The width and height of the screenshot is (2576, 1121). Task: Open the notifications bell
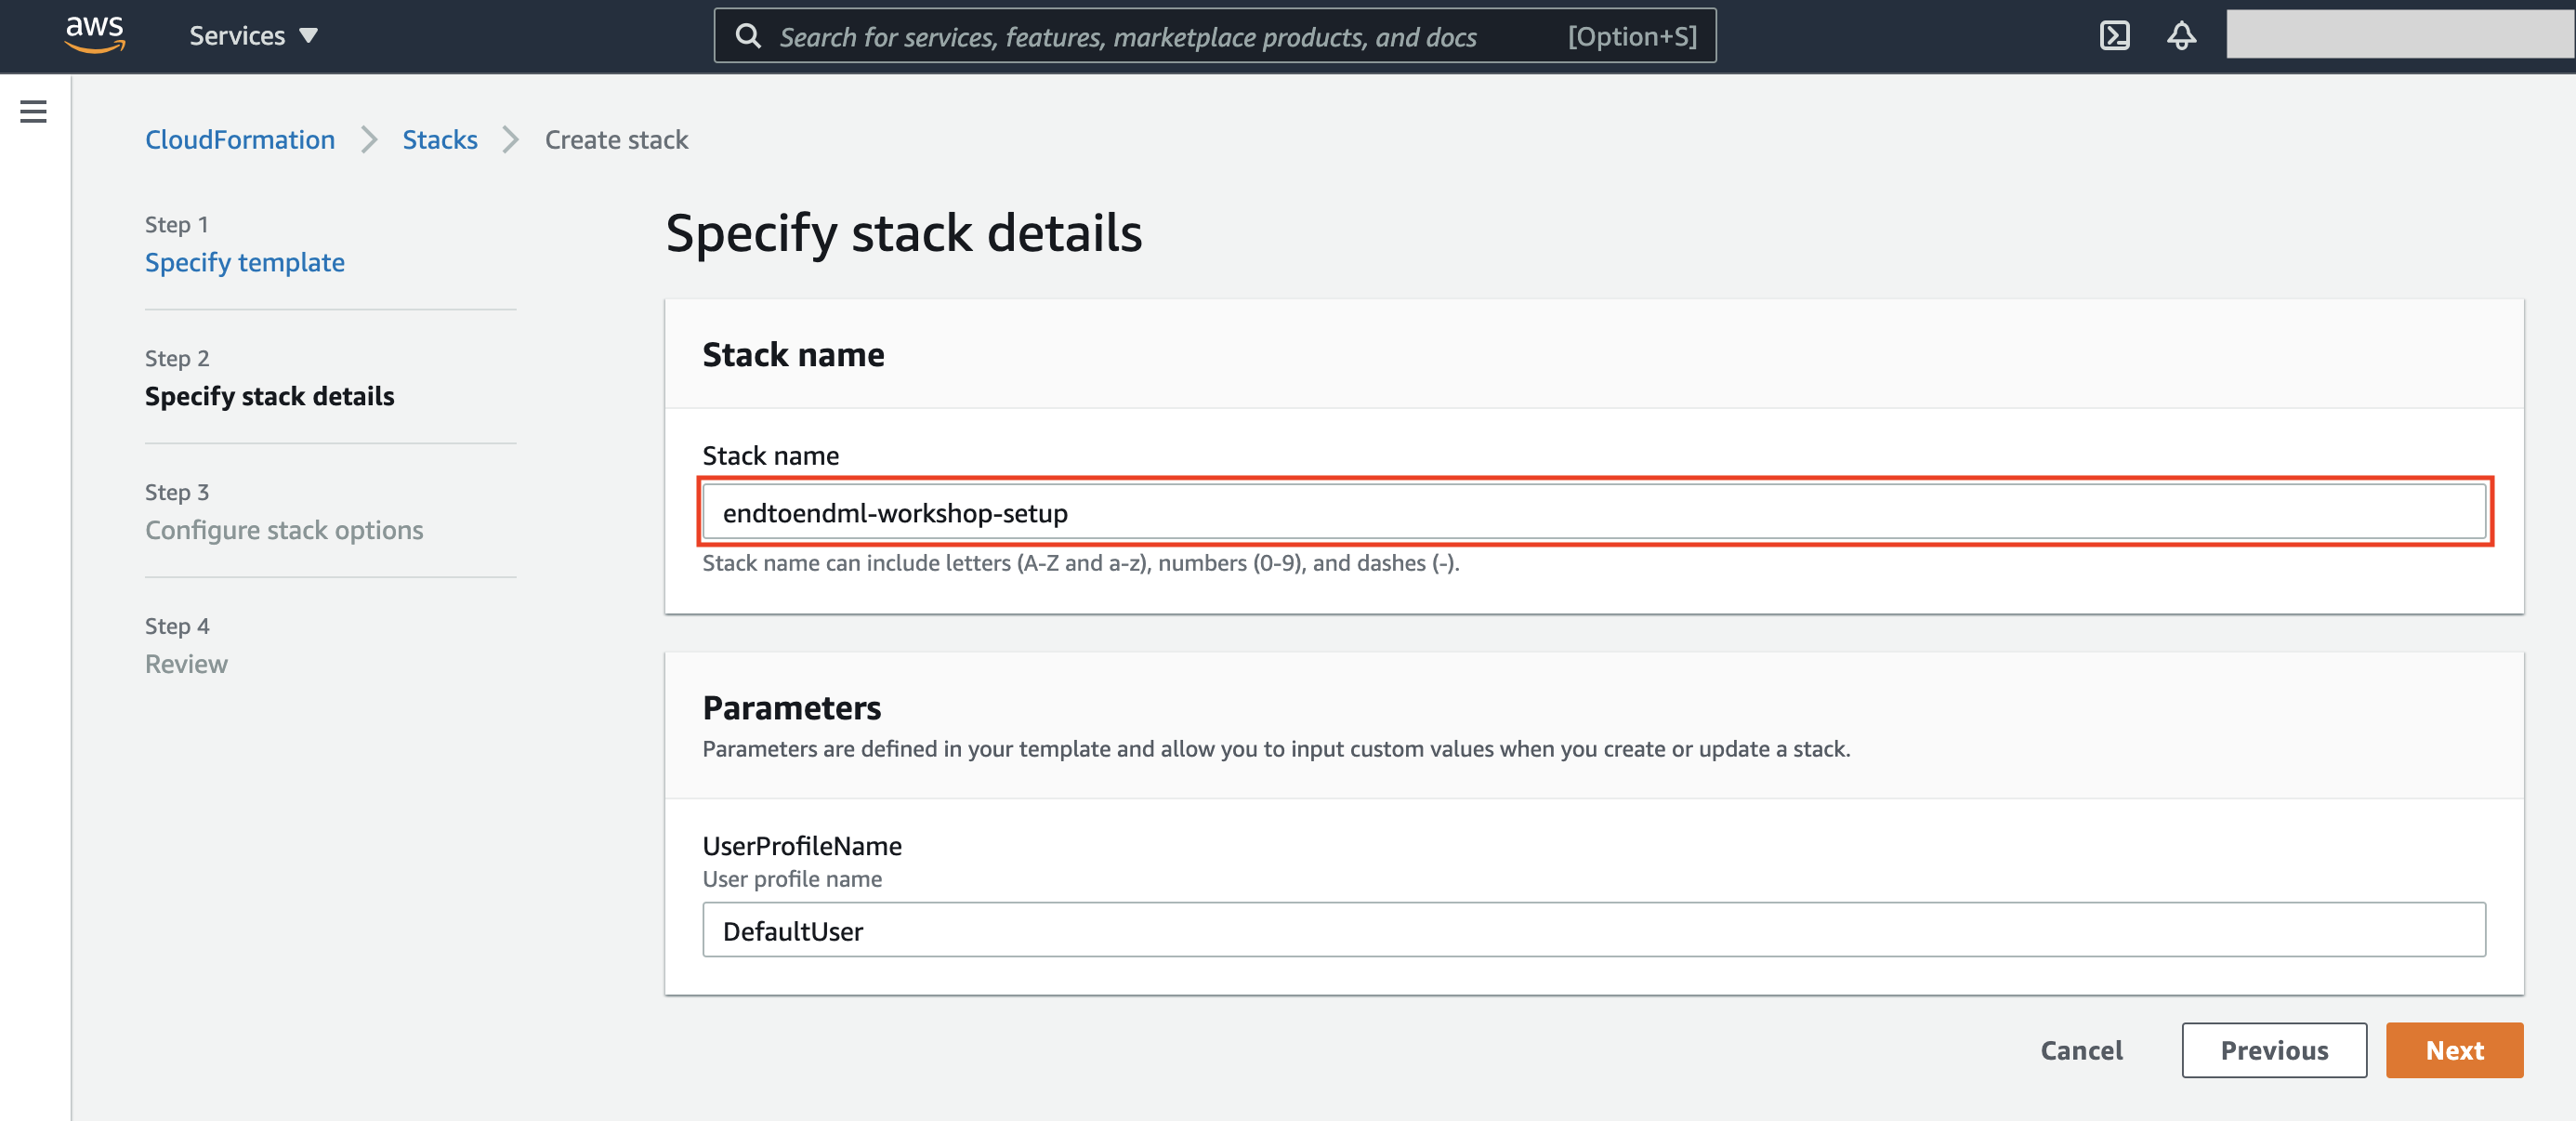point(2181,36)
